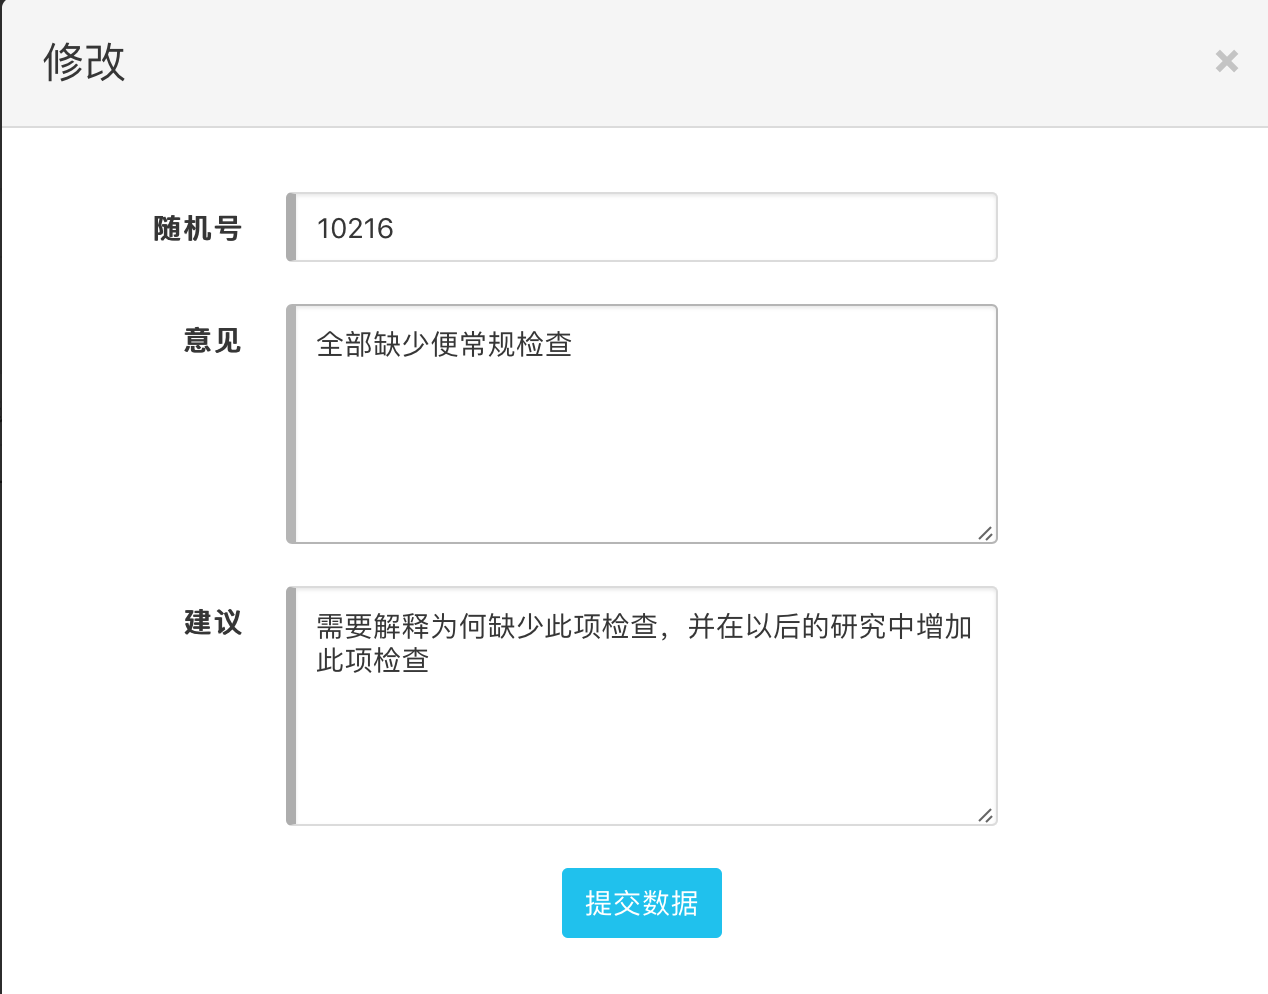The image size is (1268, 994).
Task: Click the 随机号 field label
Action: pos(197,229)
